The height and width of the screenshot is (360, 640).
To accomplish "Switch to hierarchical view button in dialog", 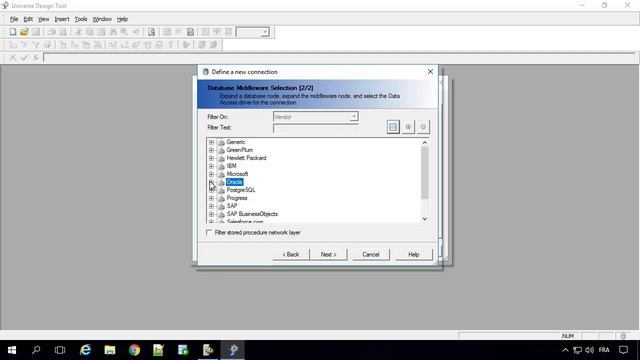I will click(x=393, y=127).
